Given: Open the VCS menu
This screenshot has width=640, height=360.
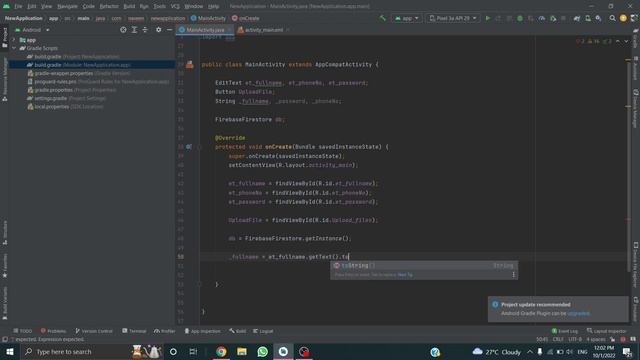Looking at the screenshot, I should 175,7.
